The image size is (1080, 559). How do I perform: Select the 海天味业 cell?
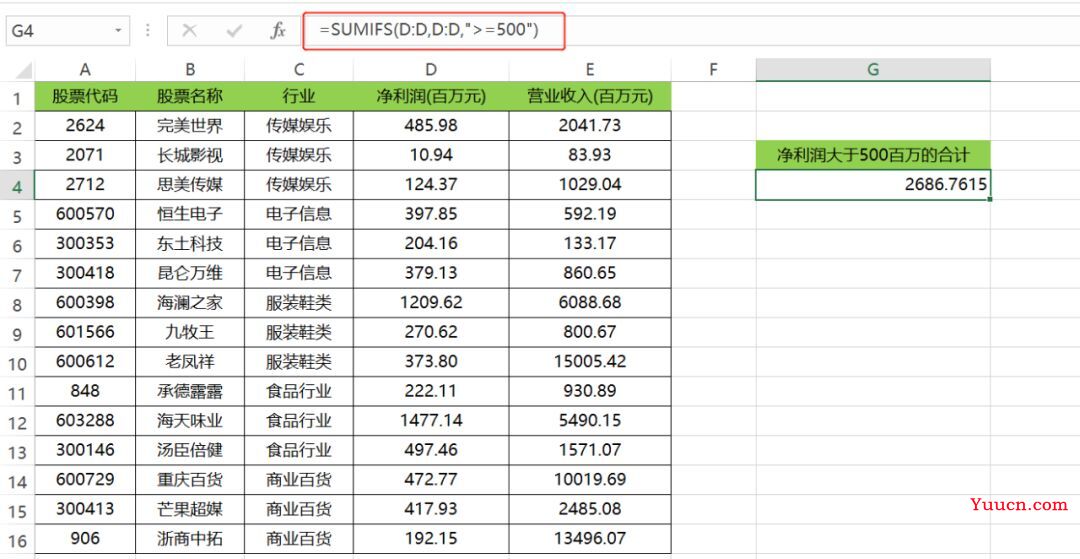tap(190, 421)
